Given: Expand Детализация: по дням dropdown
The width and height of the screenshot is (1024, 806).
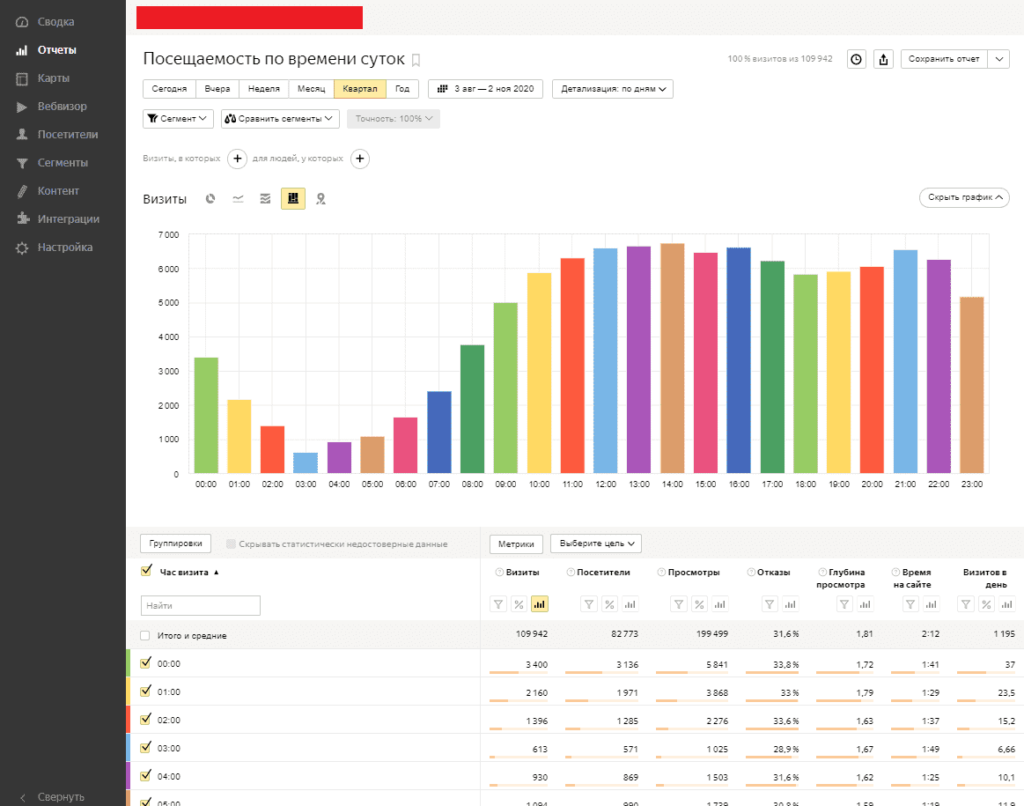Looking at the screenshot, I should tap(612, 89).
